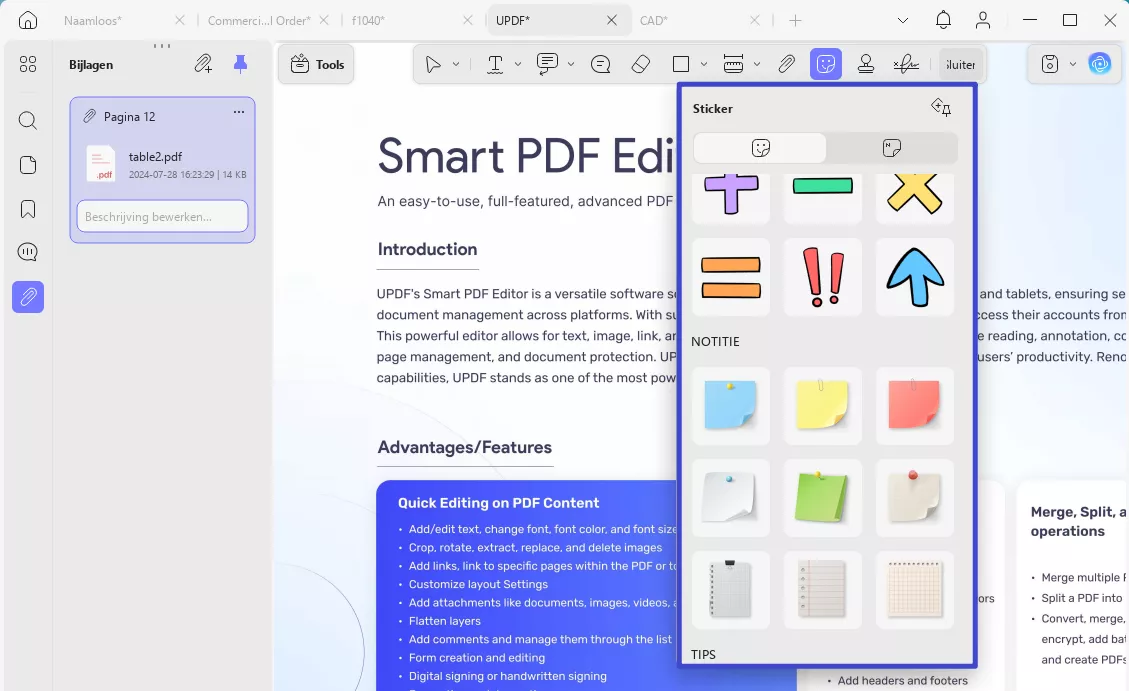Select the text markup tool

click(x=495, y=65)
